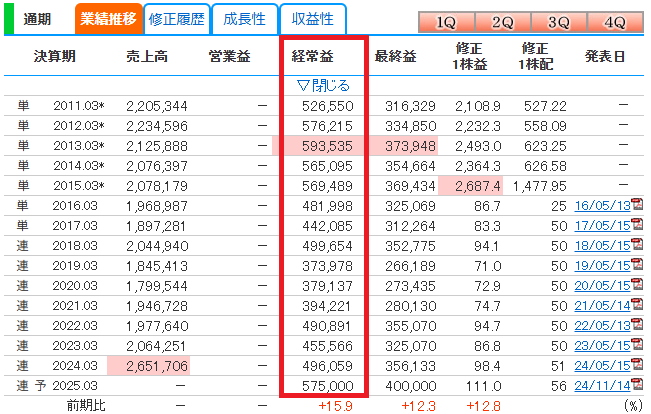Image resolution: width=651 pixels, height=414 pixels.
Task: Select sales value 2,205,344
Action: pyautogui.click(x=157, y=106)
